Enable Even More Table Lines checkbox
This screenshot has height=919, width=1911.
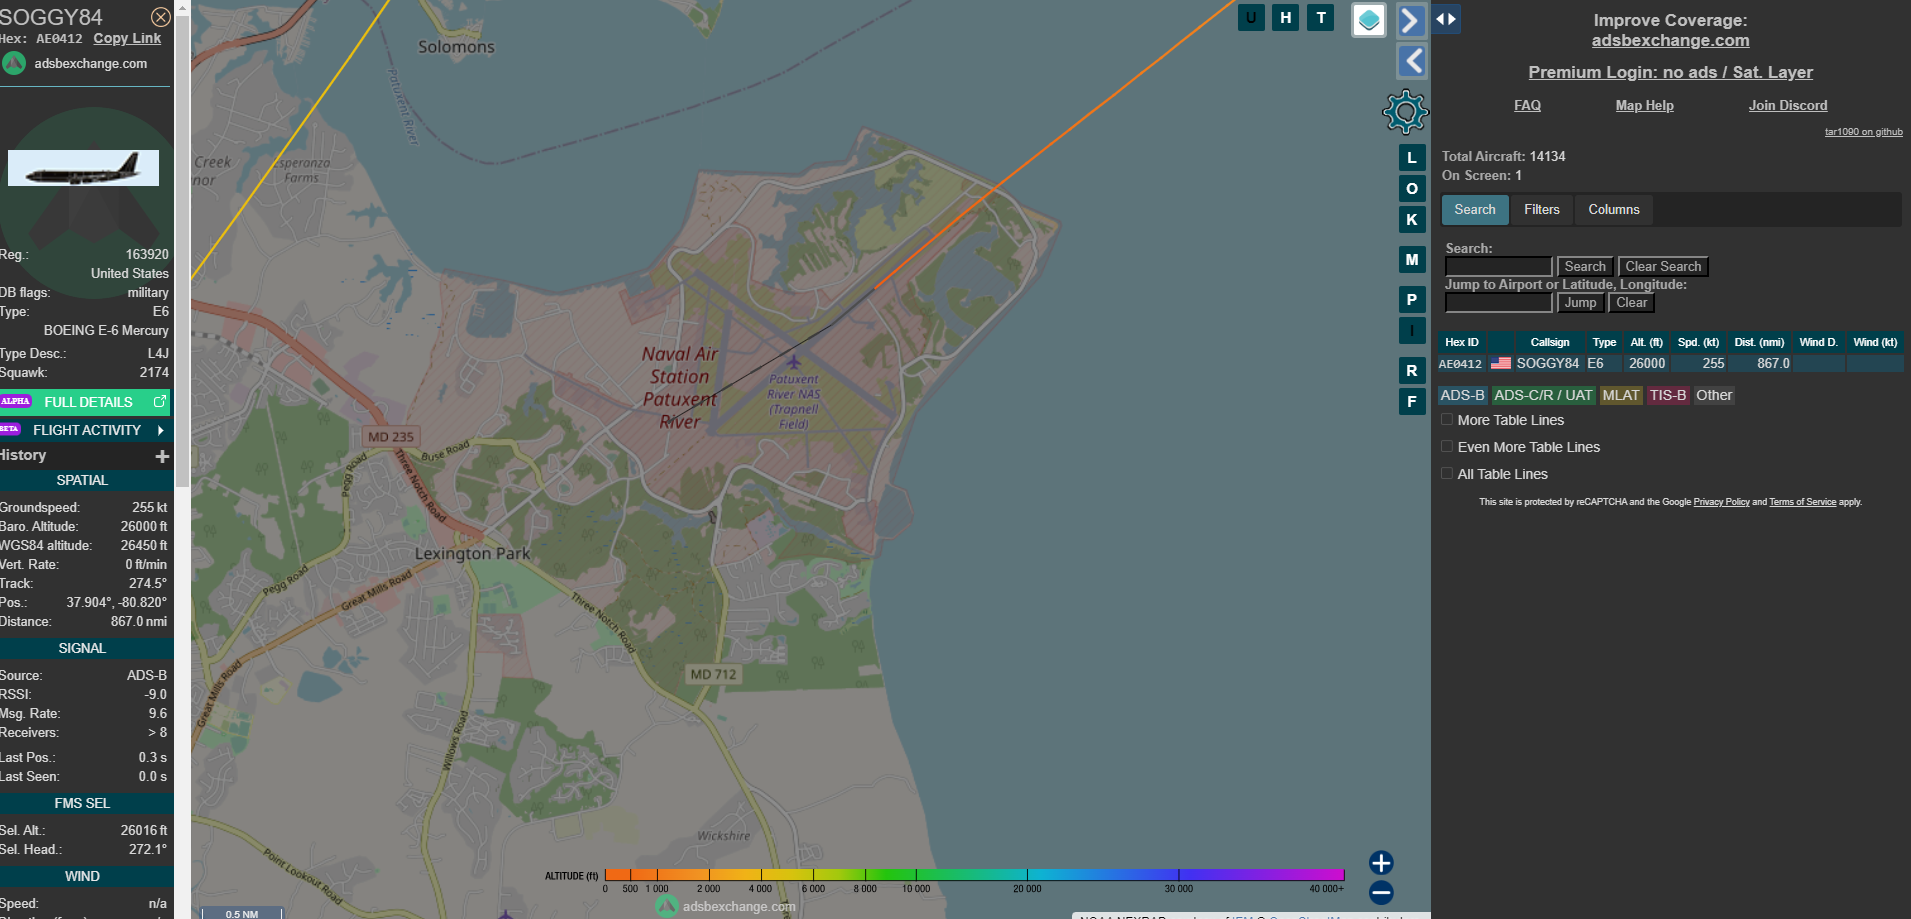tap(1447, 447)
